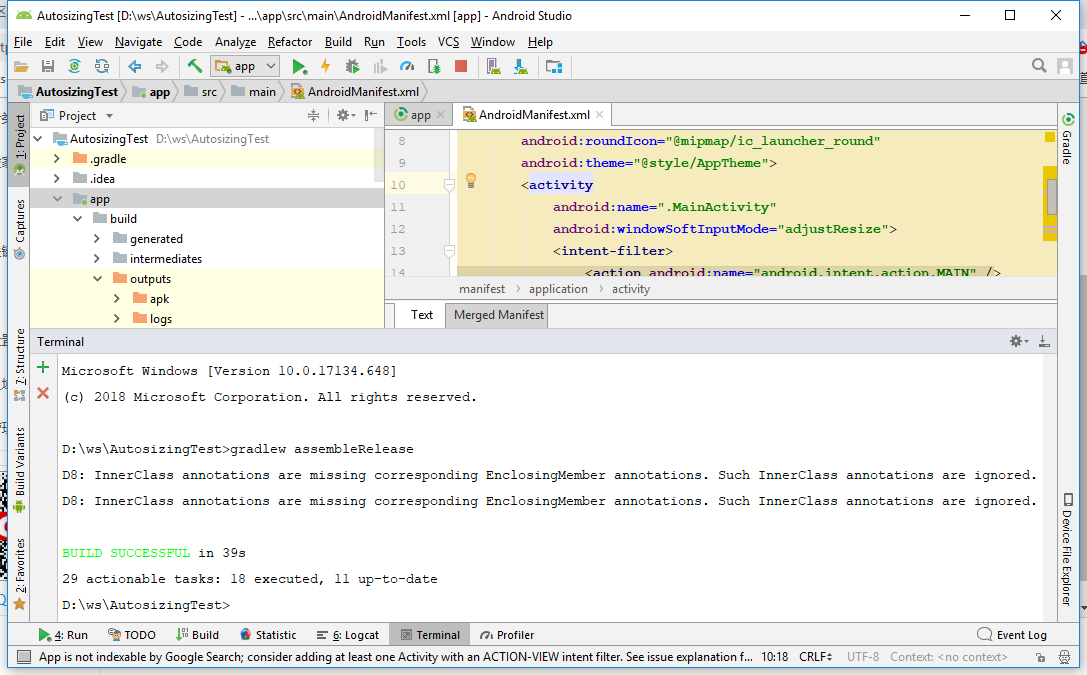Open AVD Manager from the toolbar
The width and height of the screenshot is (1087, 675).
coord(494,67)
